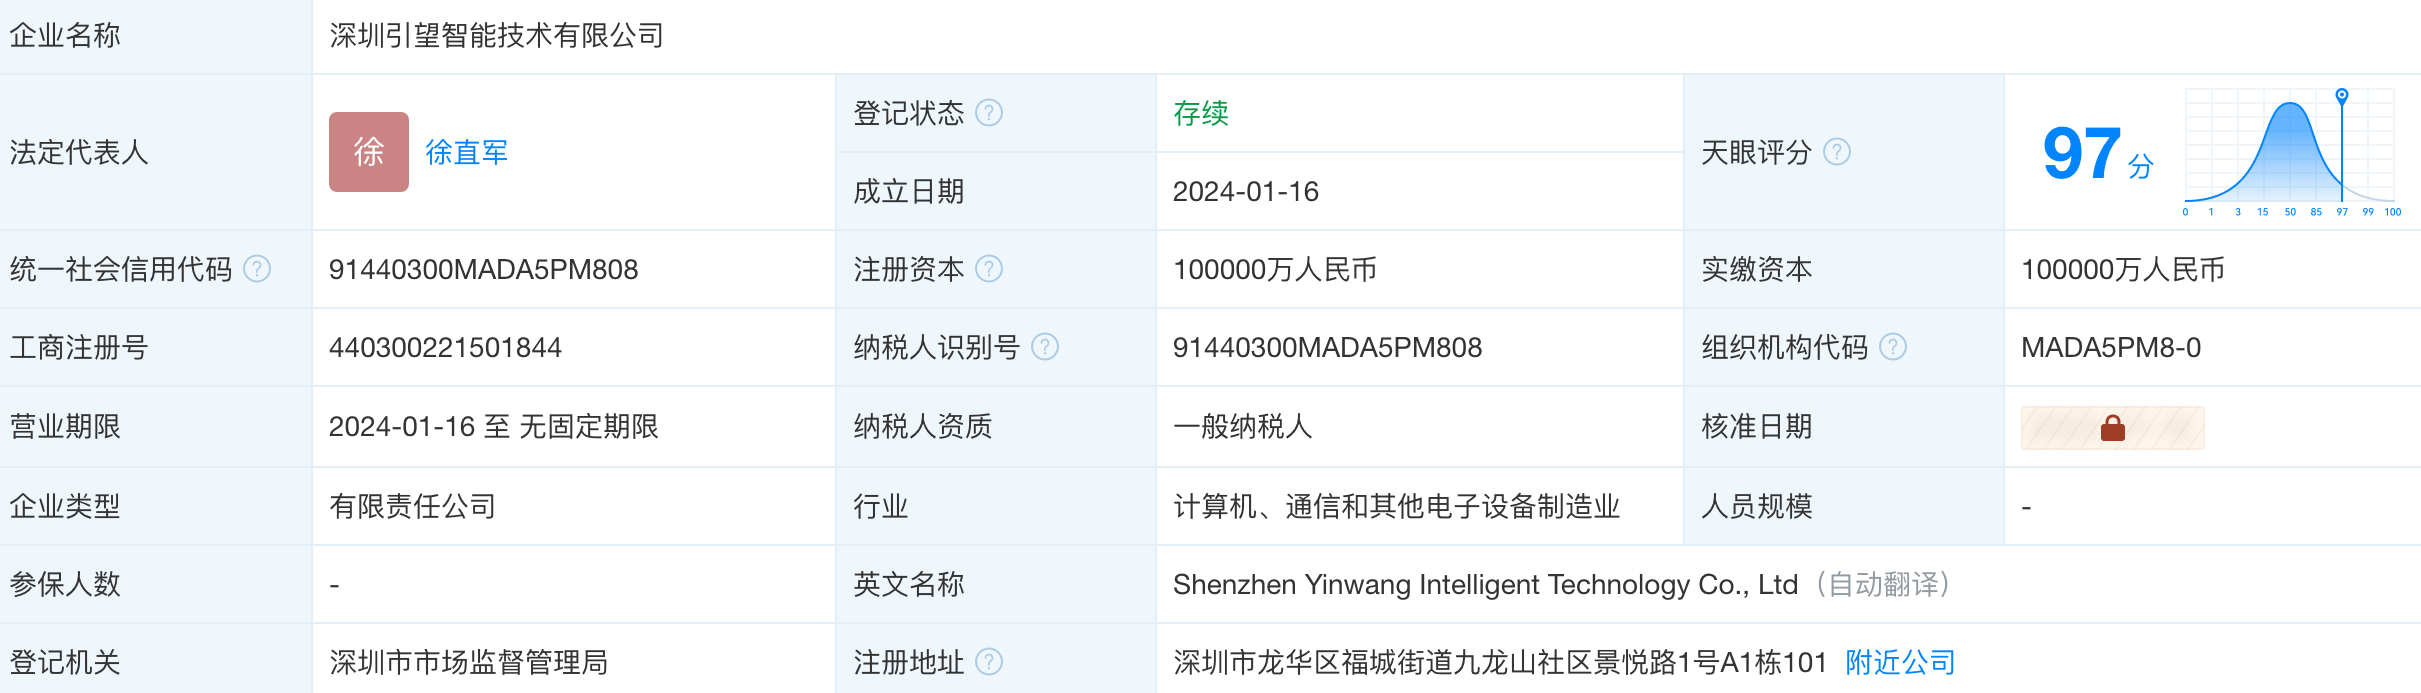Click the 97分 score number
Image resolution: width=2421 pixels, height=693 pixels.
(2082, 154)
